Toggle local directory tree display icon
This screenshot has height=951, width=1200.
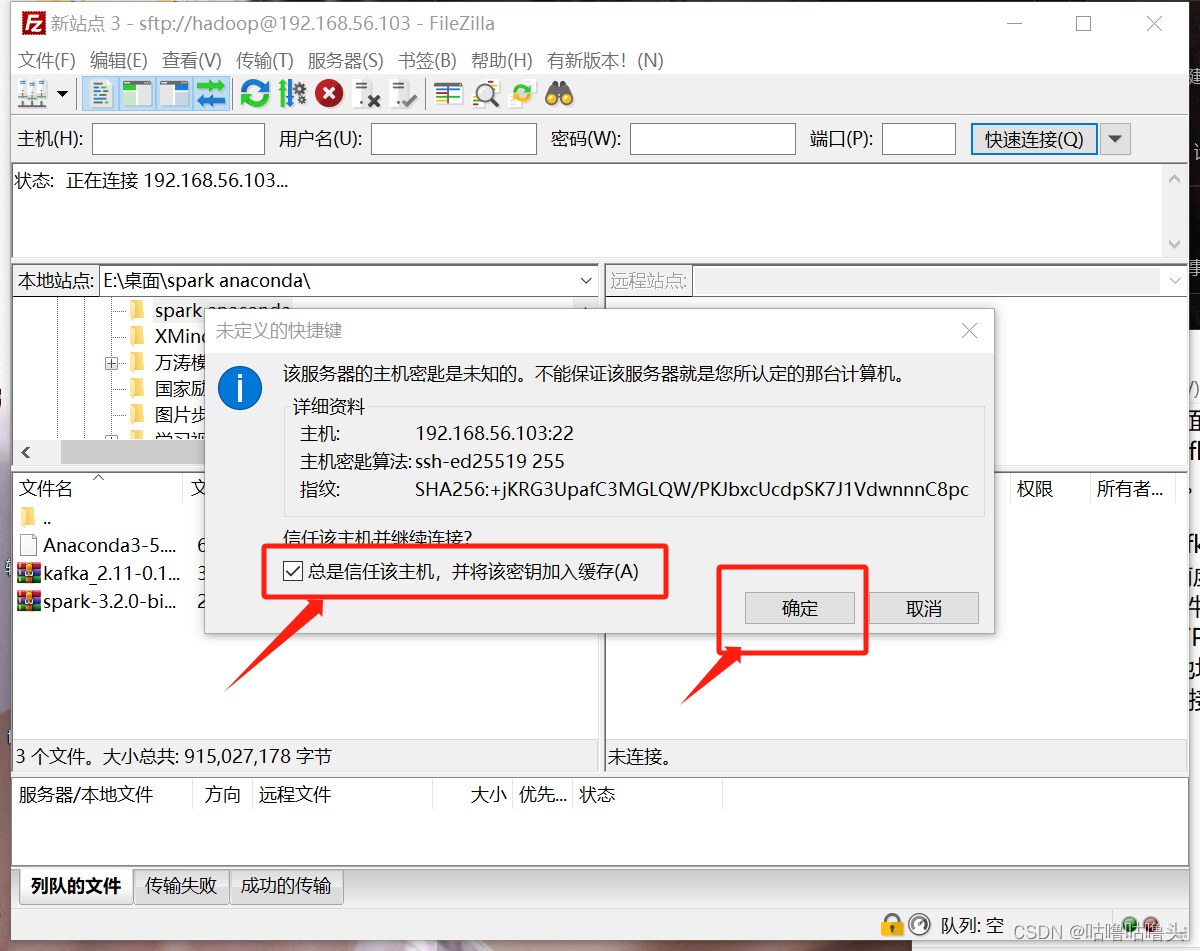(x=136, y=95)
